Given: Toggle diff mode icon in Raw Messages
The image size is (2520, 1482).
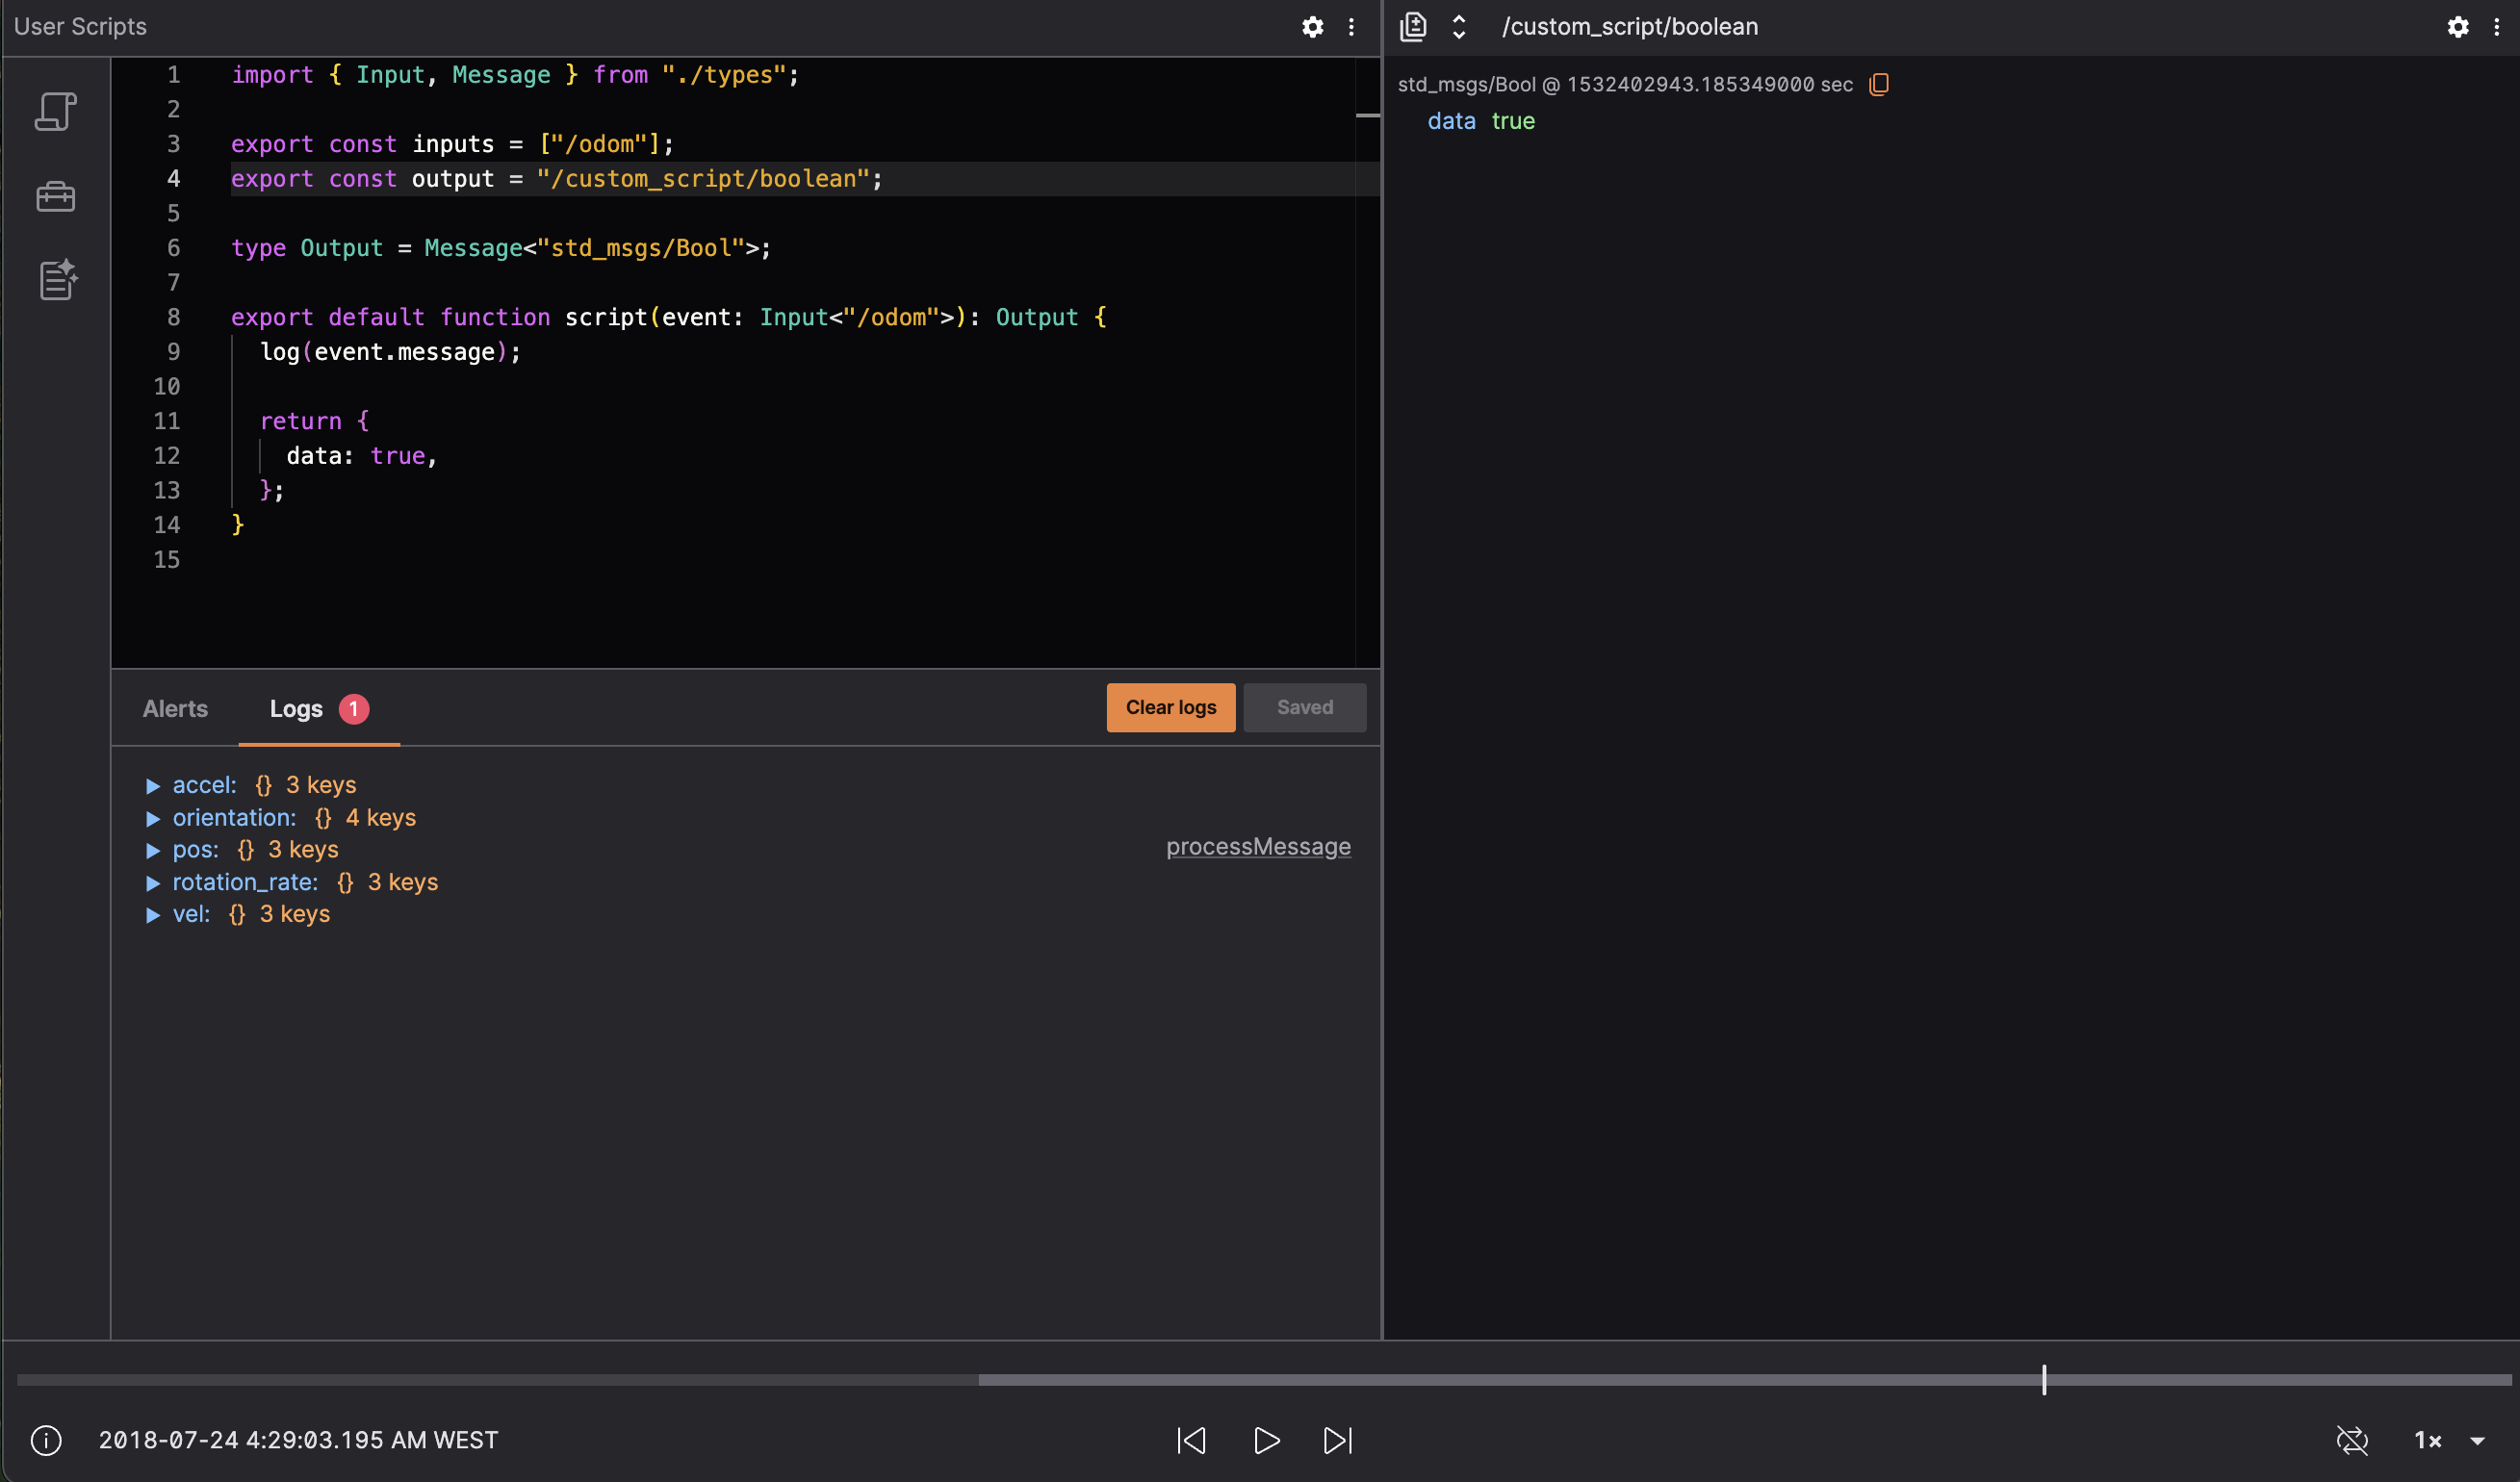Looking at the screenshot, I should [1413, 27].
